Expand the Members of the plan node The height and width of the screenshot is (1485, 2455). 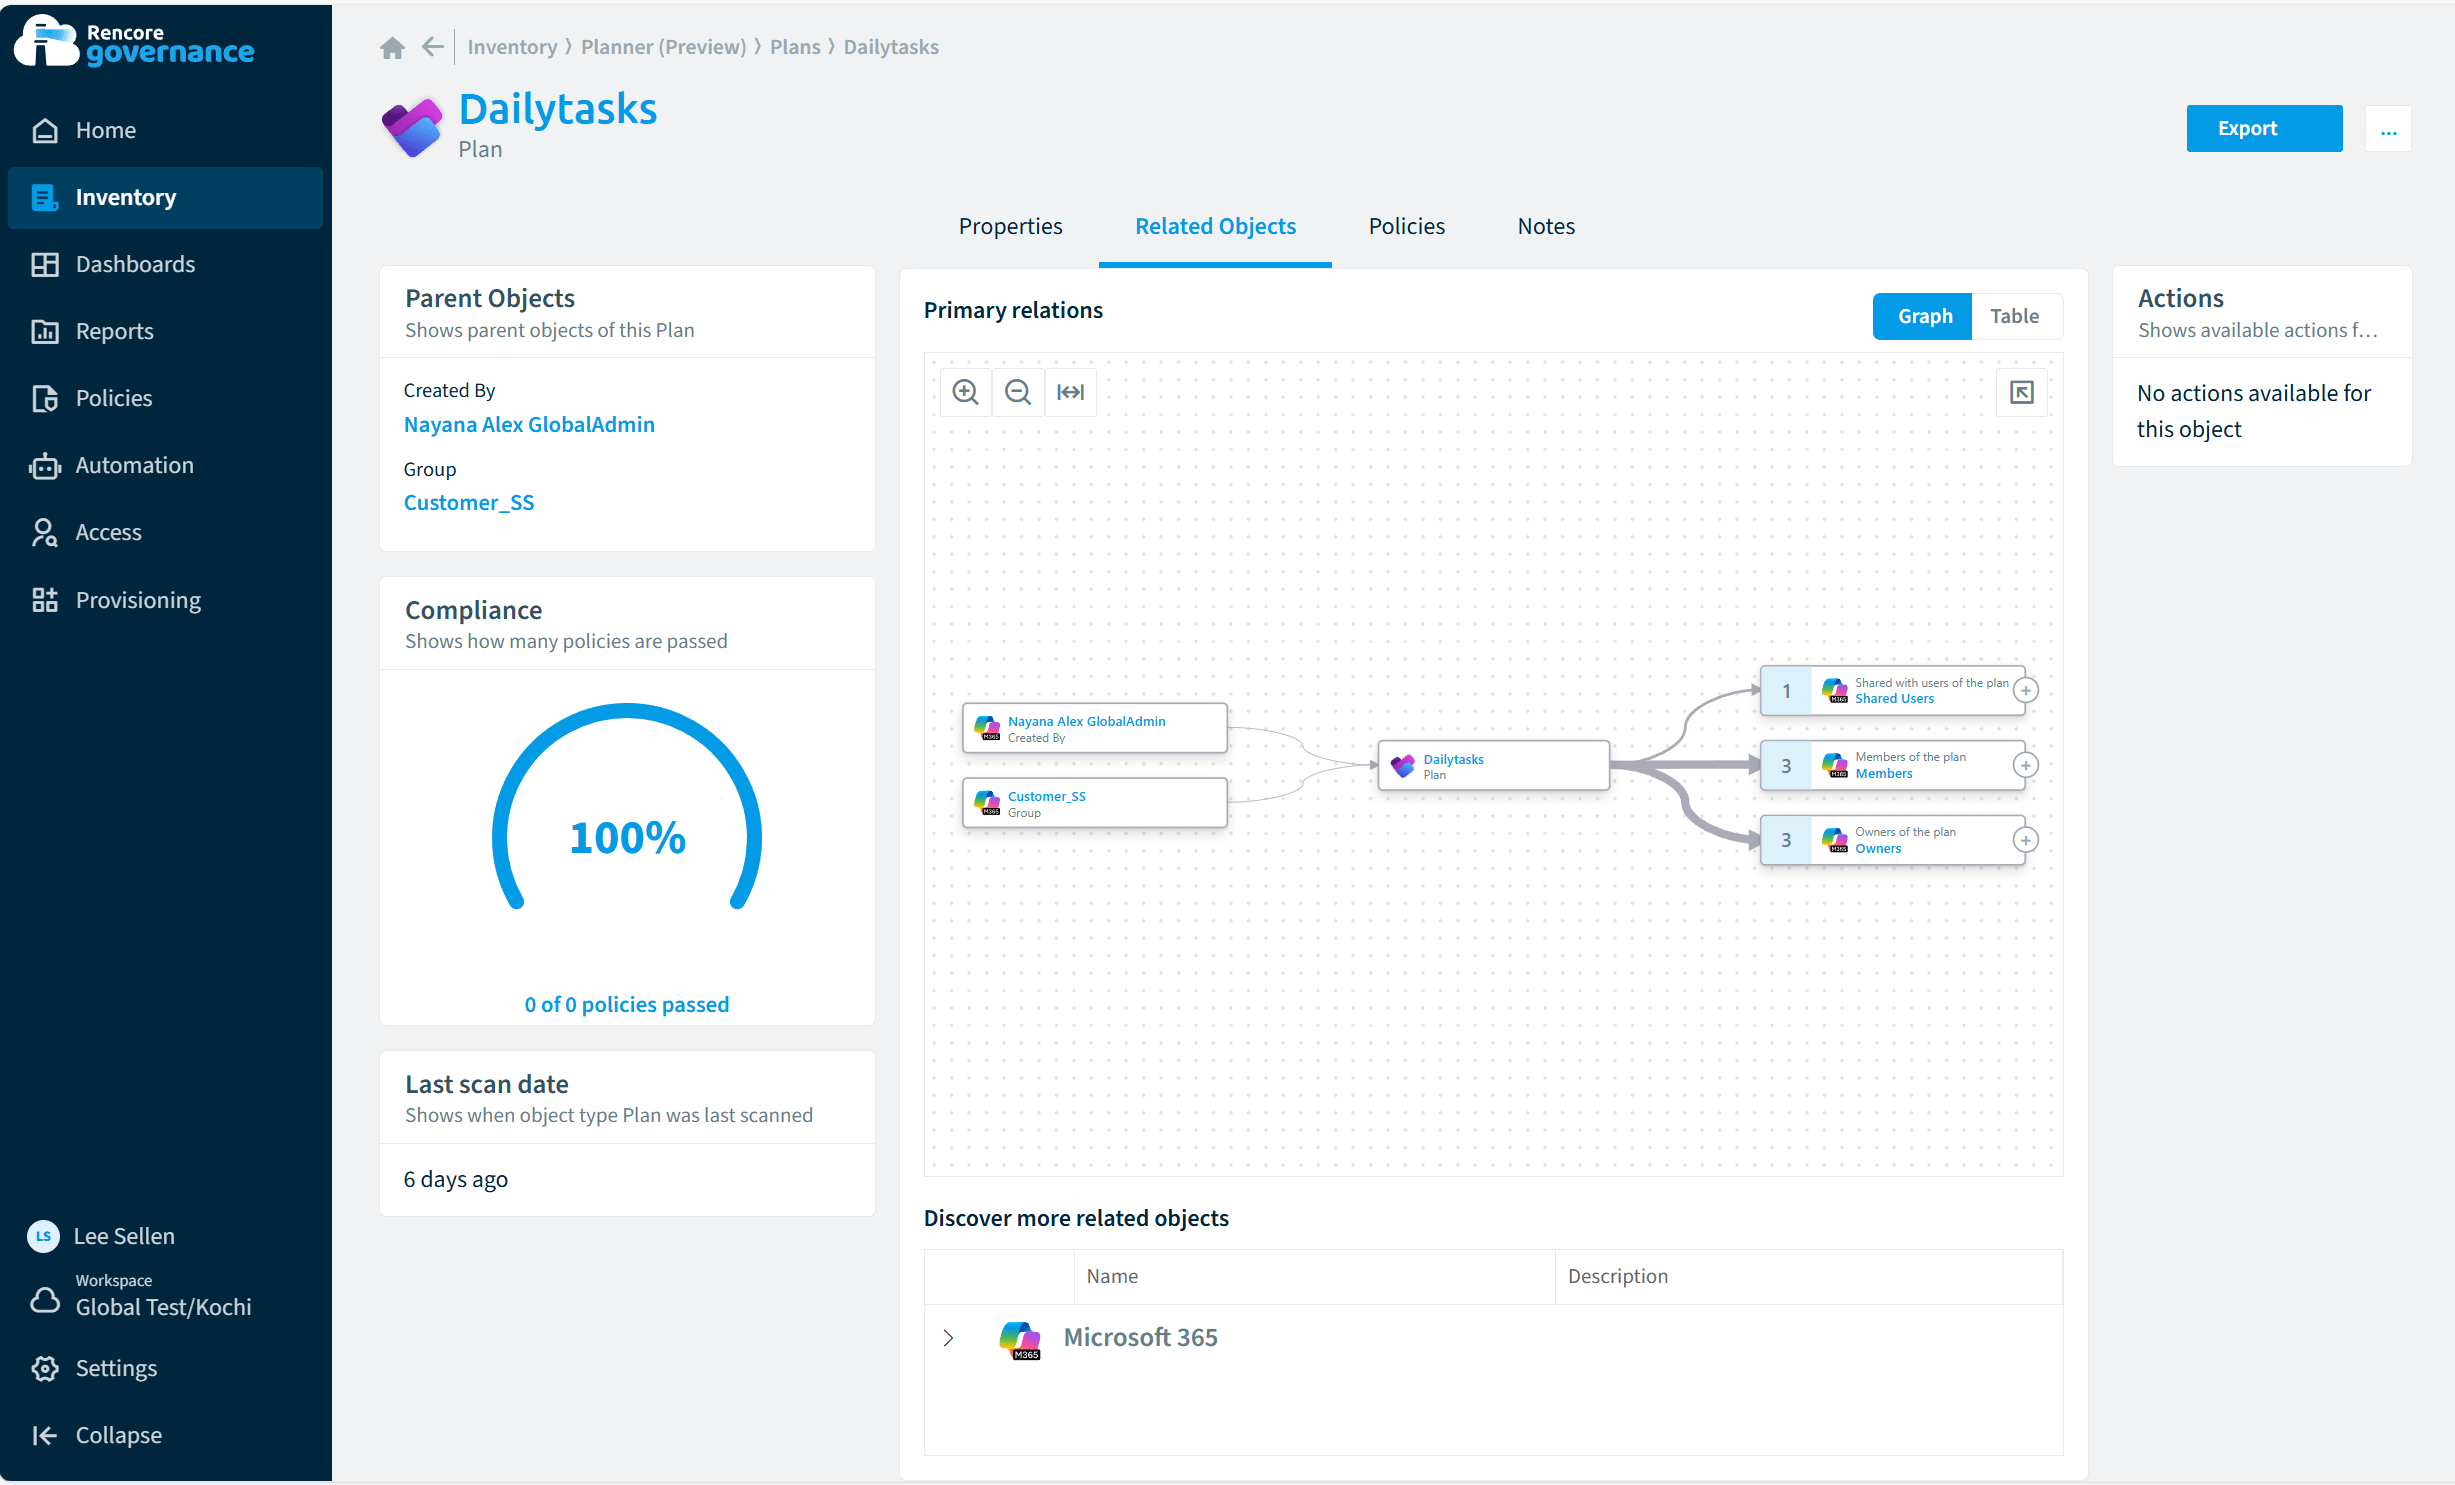(x=2027, y=765)
